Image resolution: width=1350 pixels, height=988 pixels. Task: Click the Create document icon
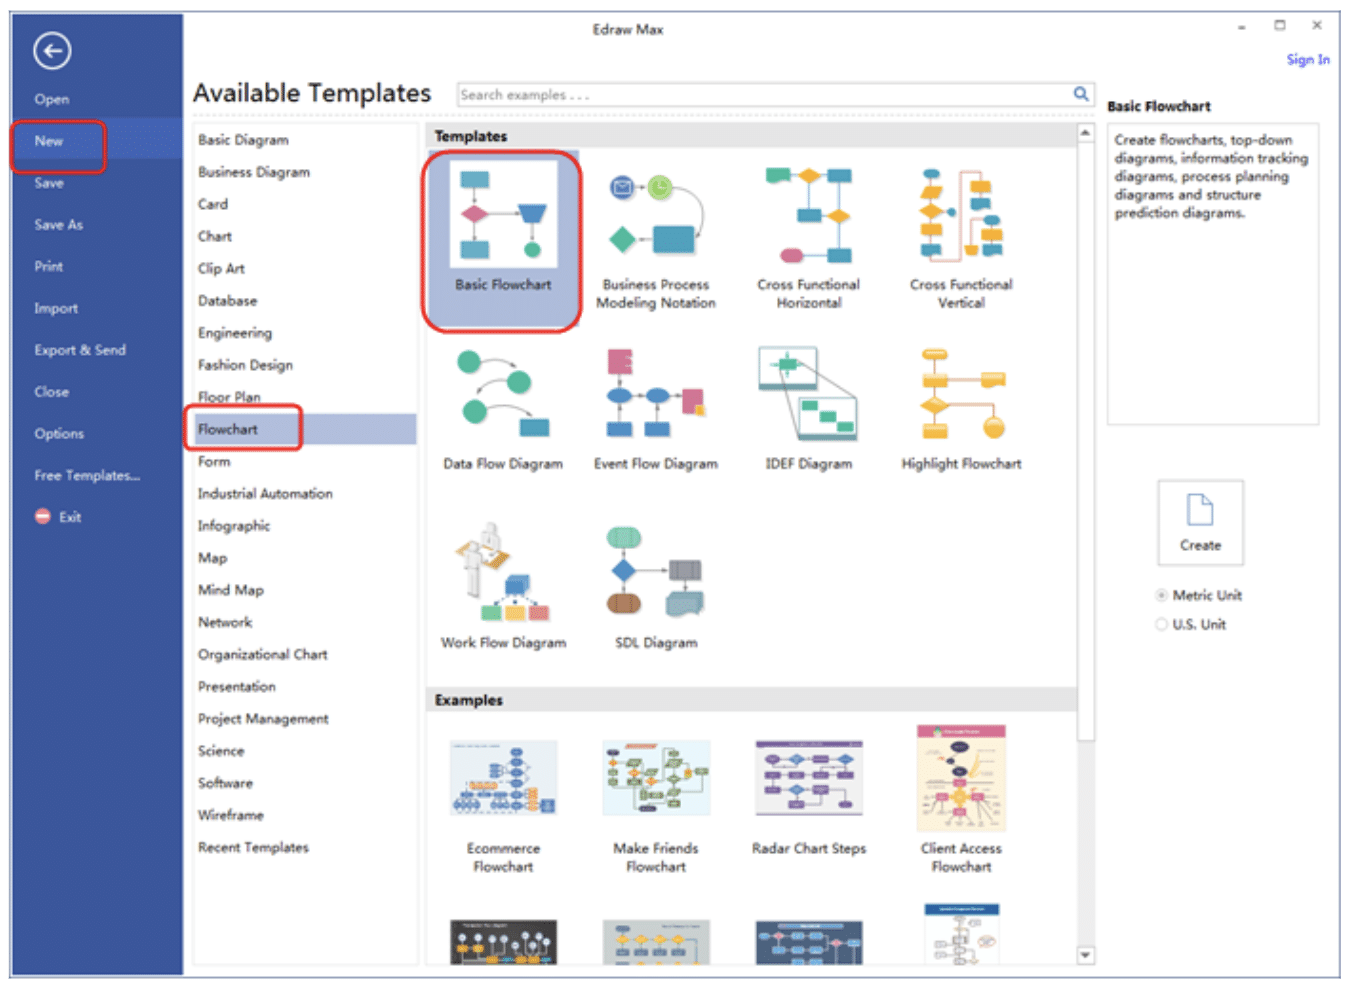[x=1200, y=522]
